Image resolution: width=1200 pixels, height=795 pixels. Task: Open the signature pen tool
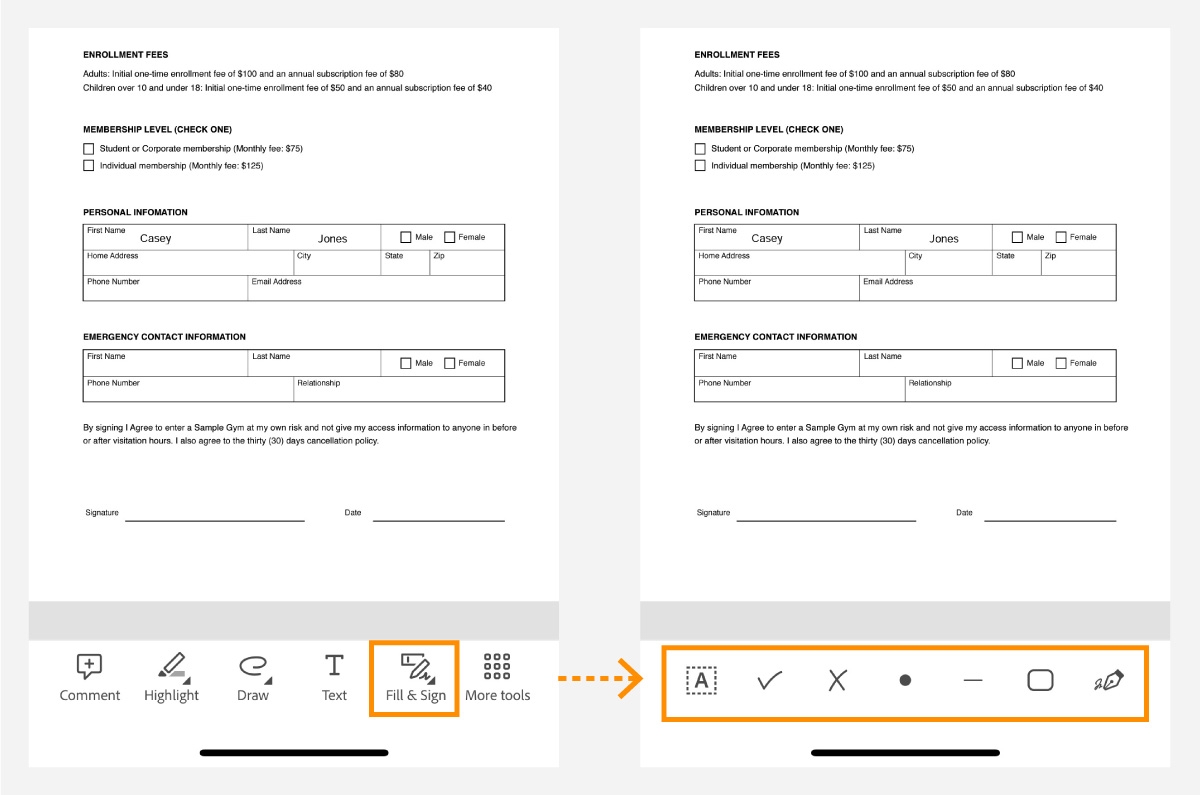1108,680
